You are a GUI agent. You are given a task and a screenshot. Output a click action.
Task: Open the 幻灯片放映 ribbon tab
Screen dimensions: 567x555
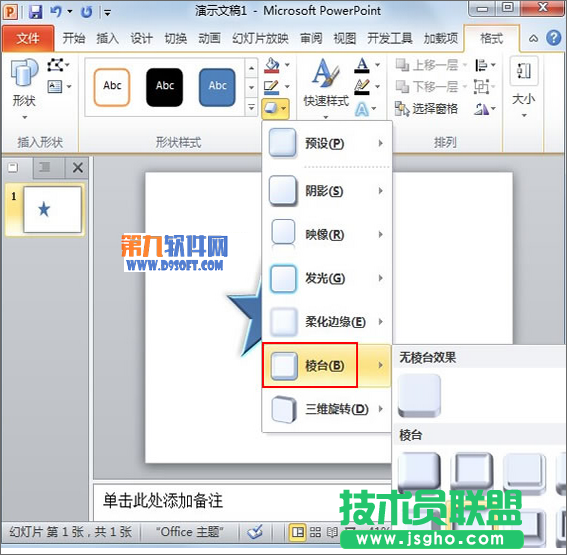tap(260, 38)
